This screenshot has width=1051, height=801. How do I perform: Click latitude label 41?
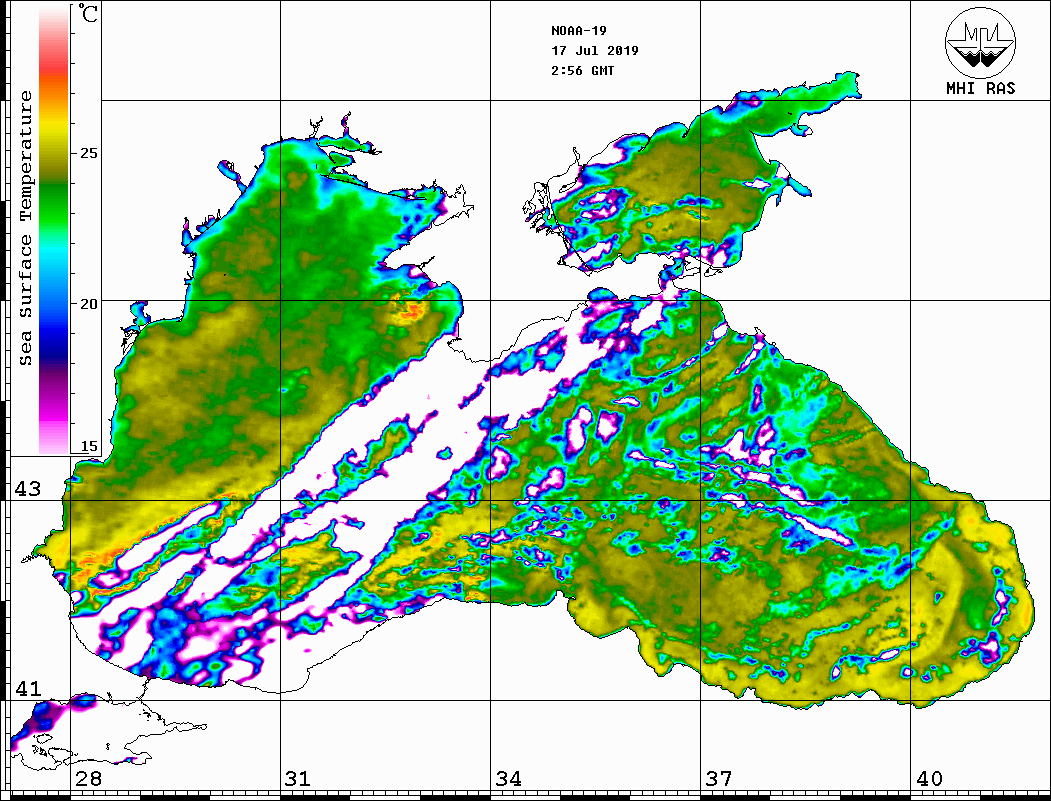tap(27, 688)
